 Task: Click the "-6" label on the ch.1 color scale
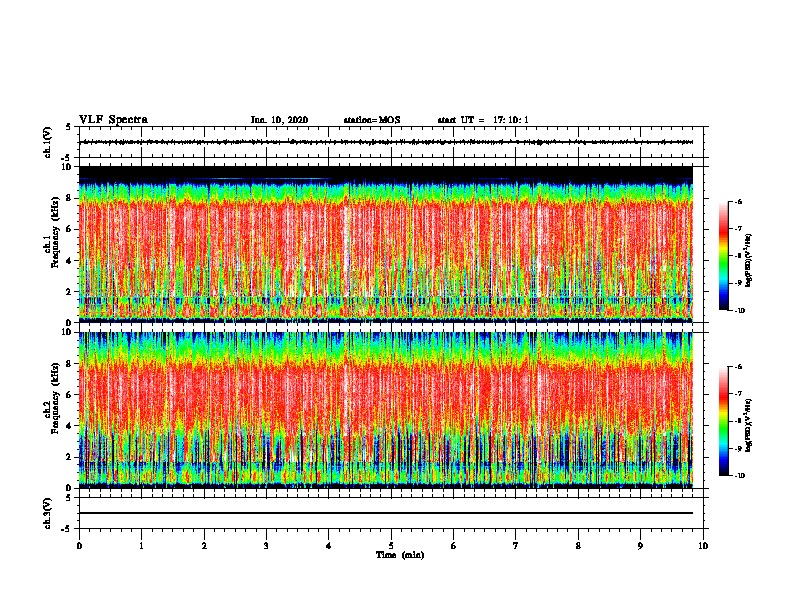[x=738, y=202]
